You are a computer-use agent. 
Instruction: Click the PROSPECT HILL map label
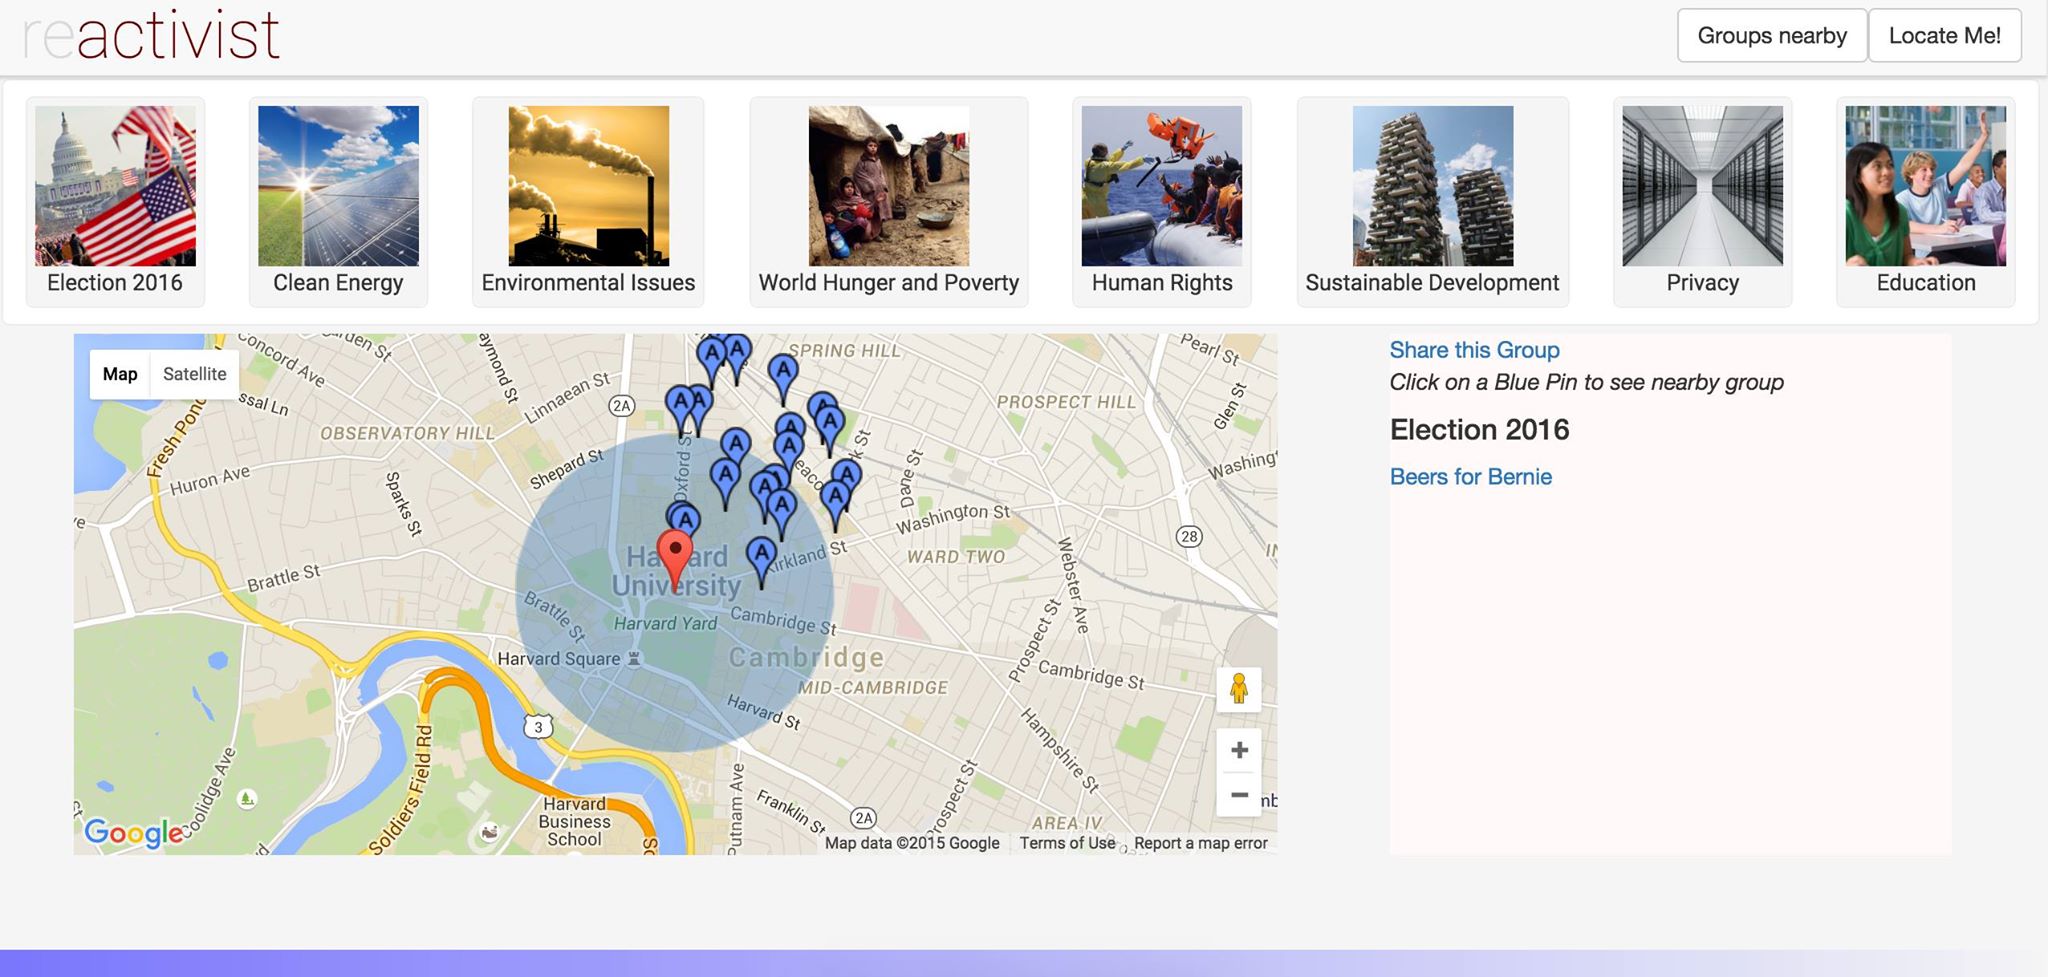click(x=1066, y=402)
